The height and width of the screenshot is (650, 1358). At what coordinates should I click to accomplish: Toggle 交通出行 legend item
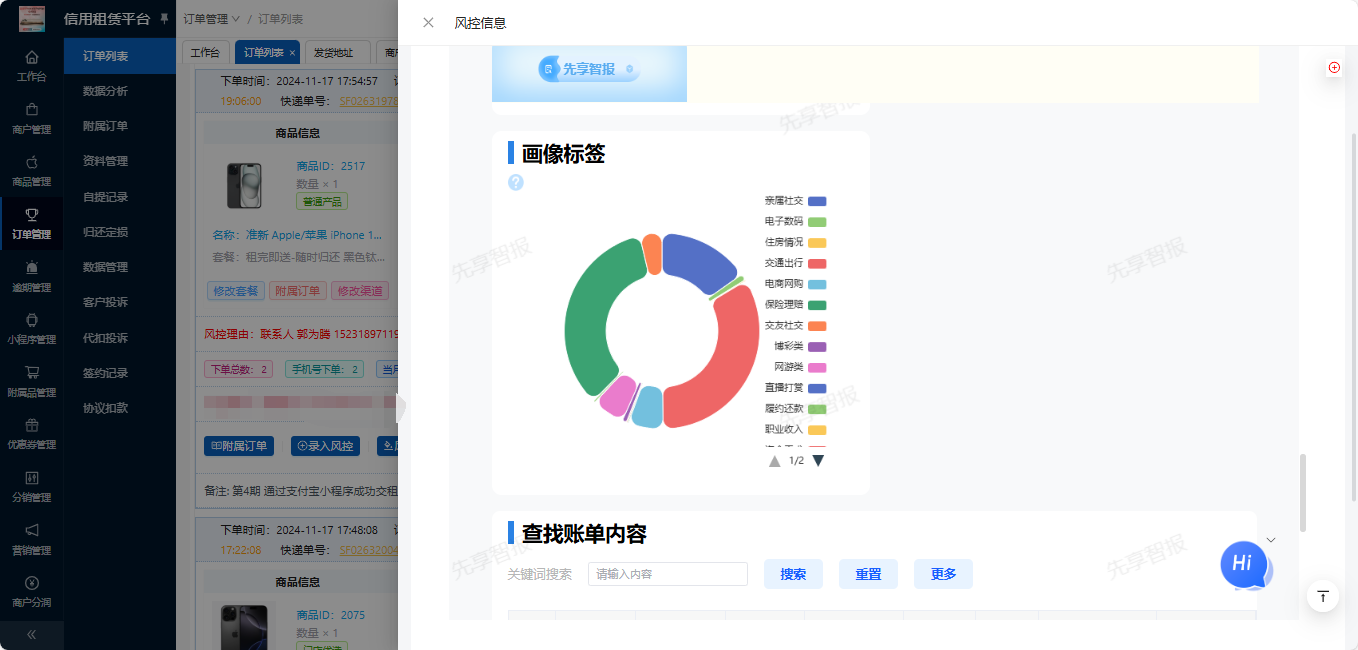(x=795, y=263)
